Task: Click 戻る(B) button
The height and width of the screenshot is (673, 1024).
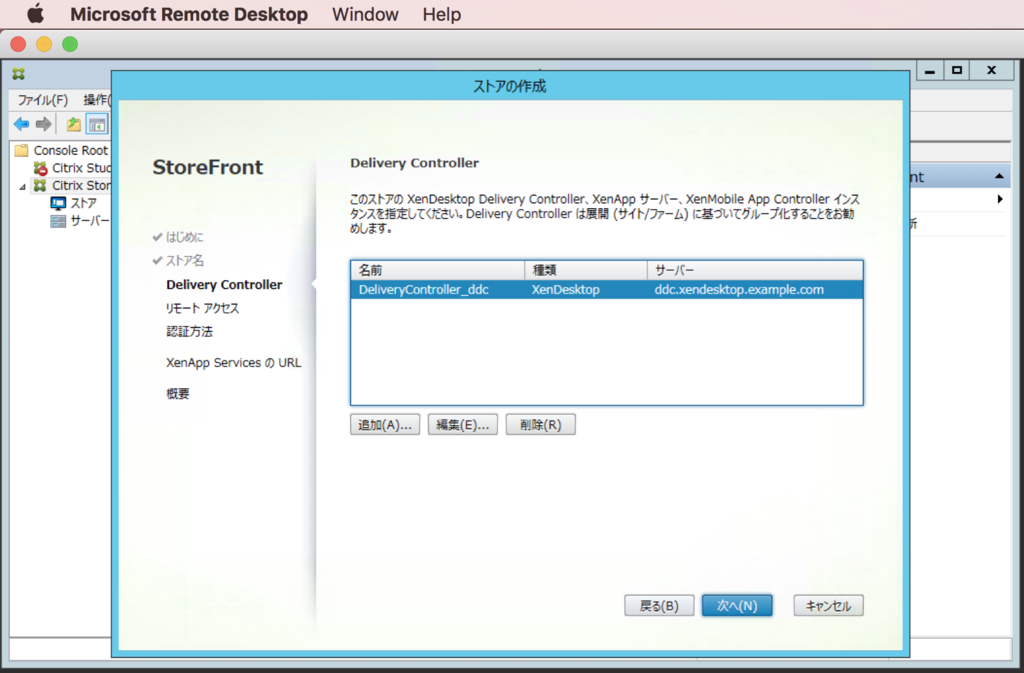Action: pyautogui.click(x=659, y=605)
